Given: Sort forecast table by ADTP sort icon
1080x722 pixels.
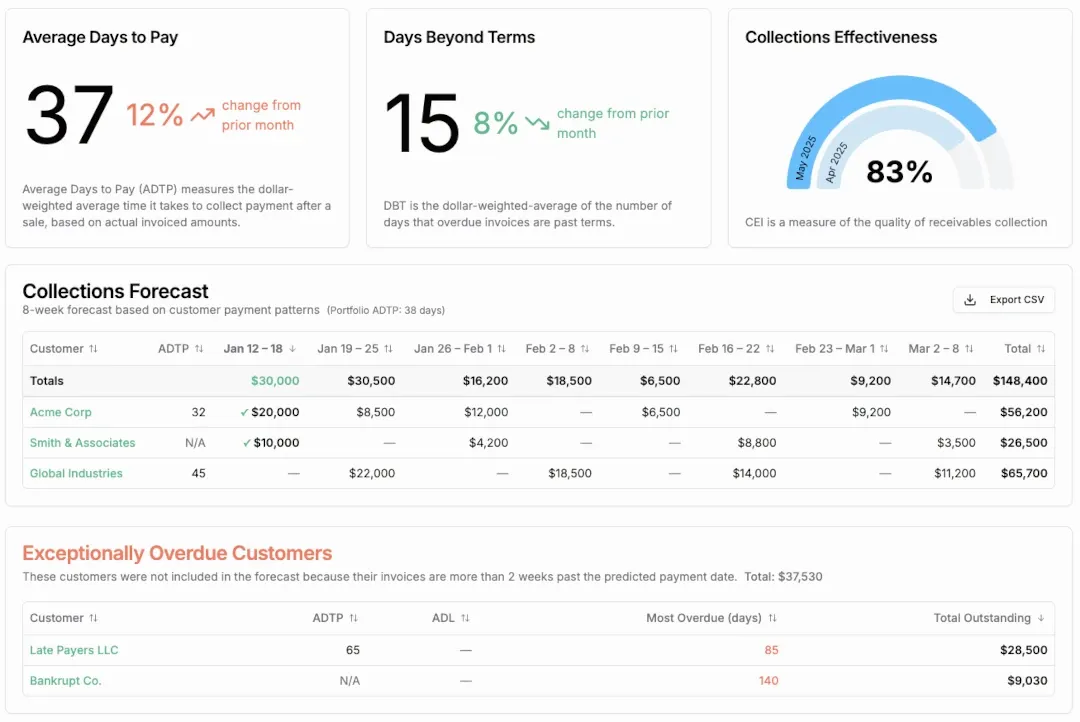Looking at the screenshot, I should click(199, 349).
